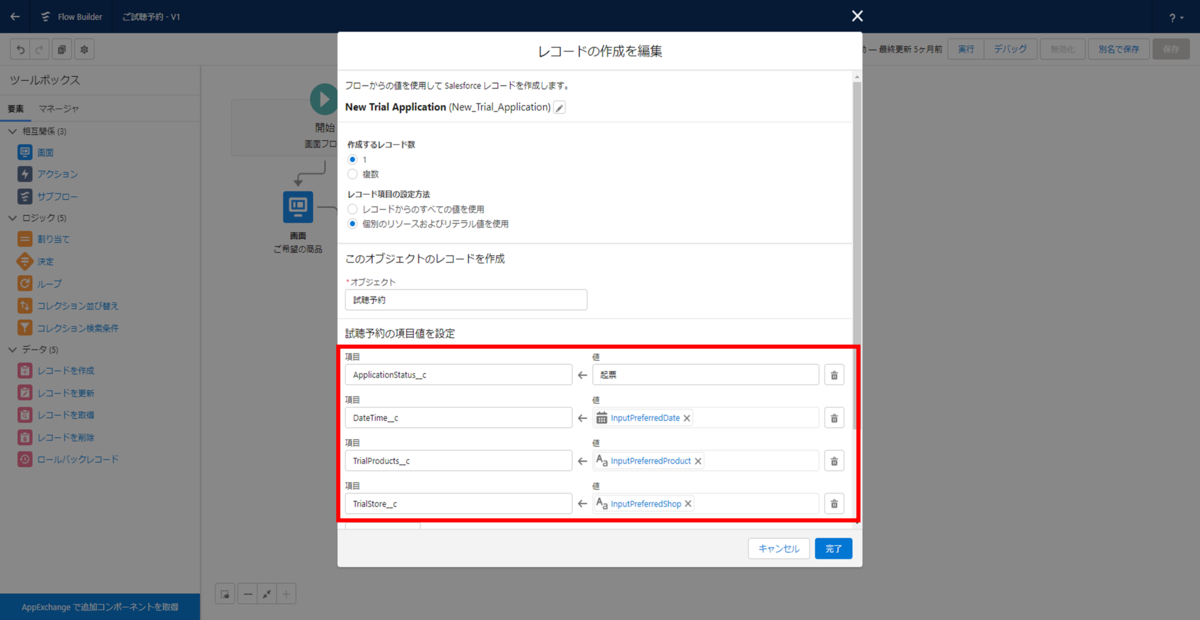Remove the InputPreferredProduct value pill
This screenshot has width=1200, height=620.
[698, 461]
